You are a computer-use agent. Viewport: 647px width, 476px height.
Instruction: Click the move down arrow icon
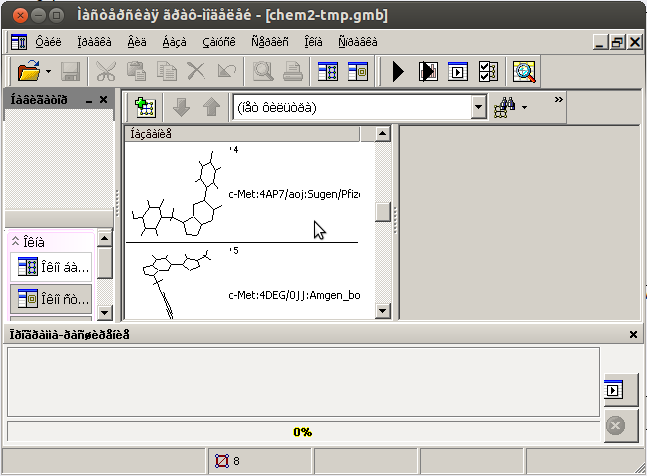click(x=182, y=107)
